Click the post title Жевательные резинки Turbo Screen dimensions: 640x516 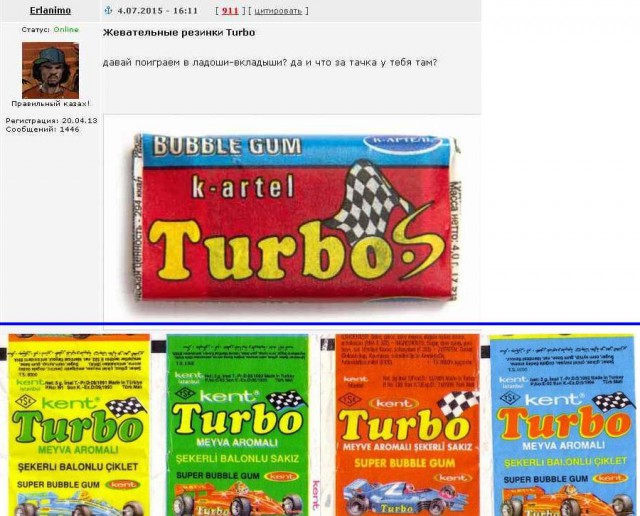(179, 33)
